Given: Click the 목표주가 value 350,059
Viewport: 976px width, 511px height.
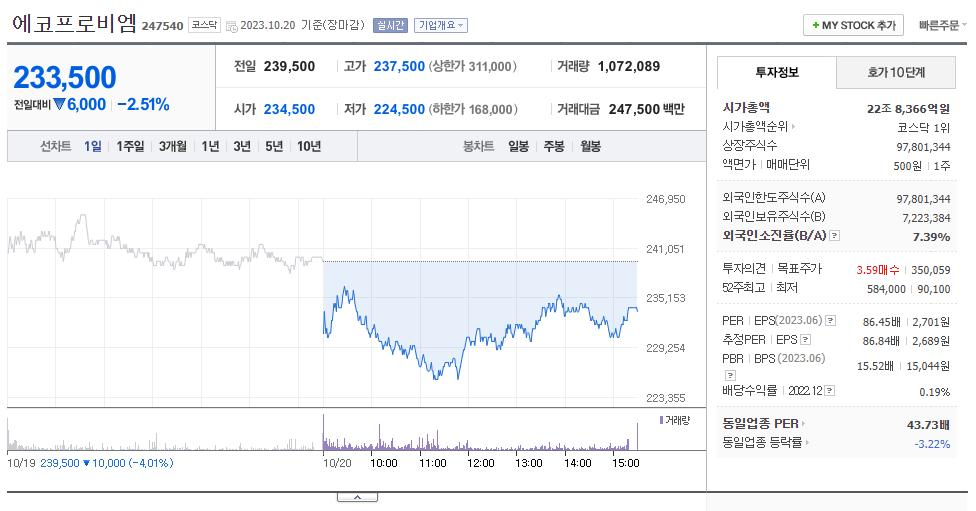Looking at the screenshot, I should coord(931,270).
